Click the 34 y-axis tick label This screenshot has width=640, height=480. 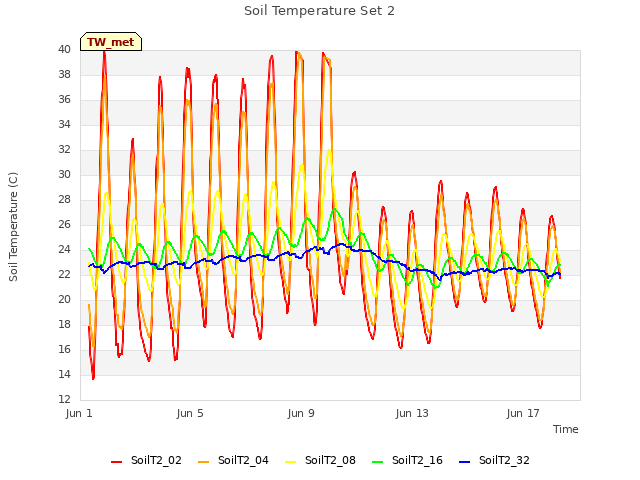[x=64, y=124]
